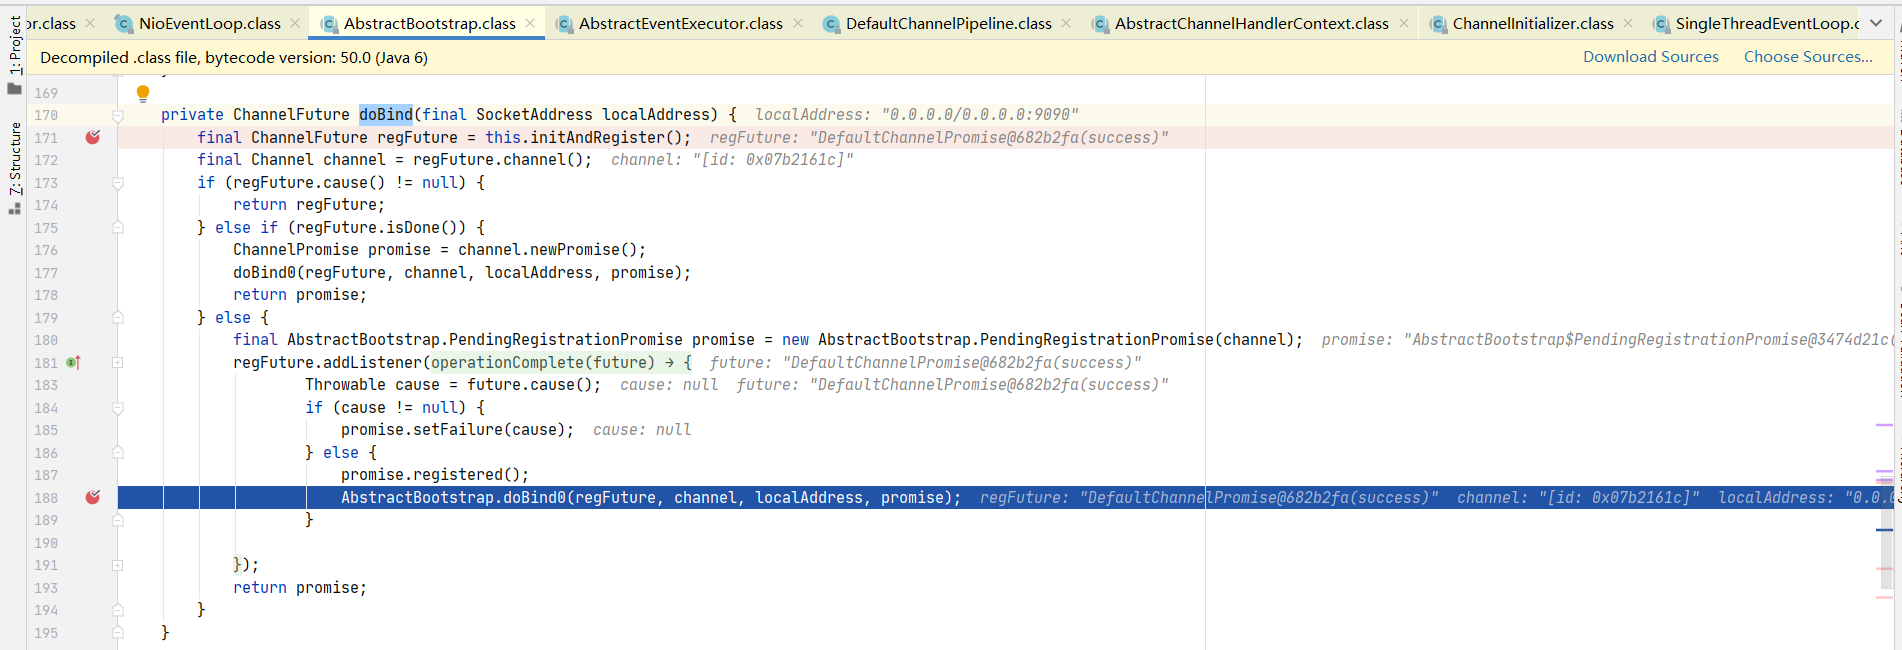
Task: Click the NioEventLoop.class file icon
Action: pyautogui.click(x=124, y=23)
